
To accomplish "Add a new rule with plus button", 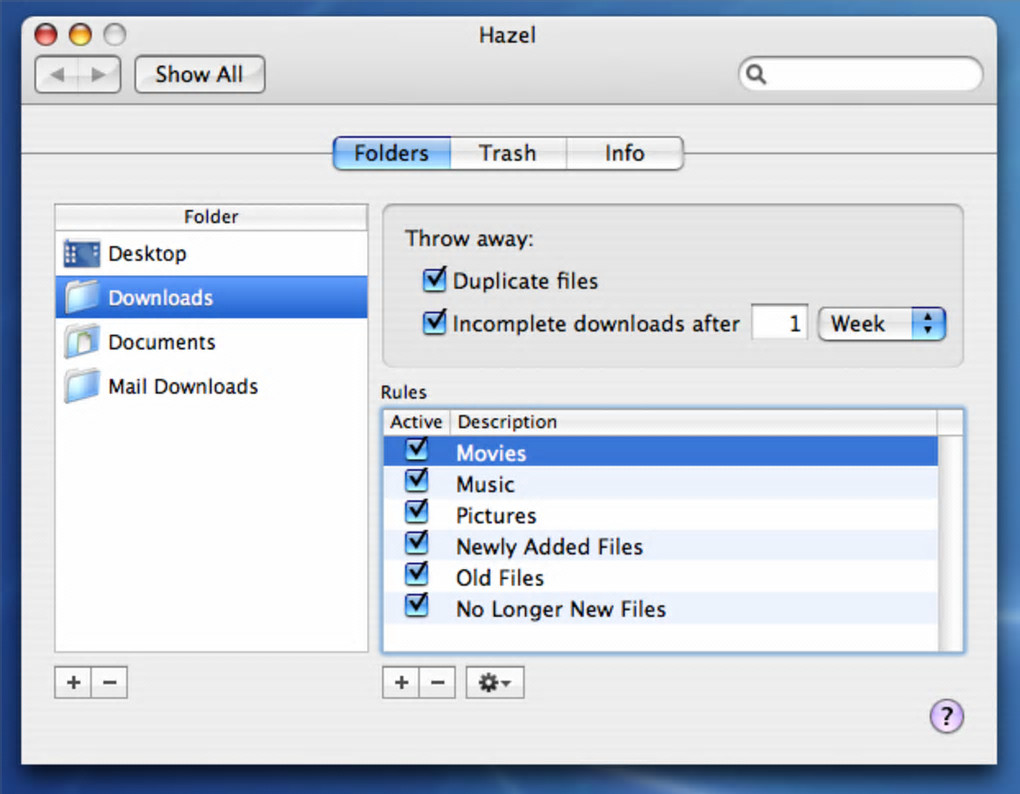I will click(401, 682).
